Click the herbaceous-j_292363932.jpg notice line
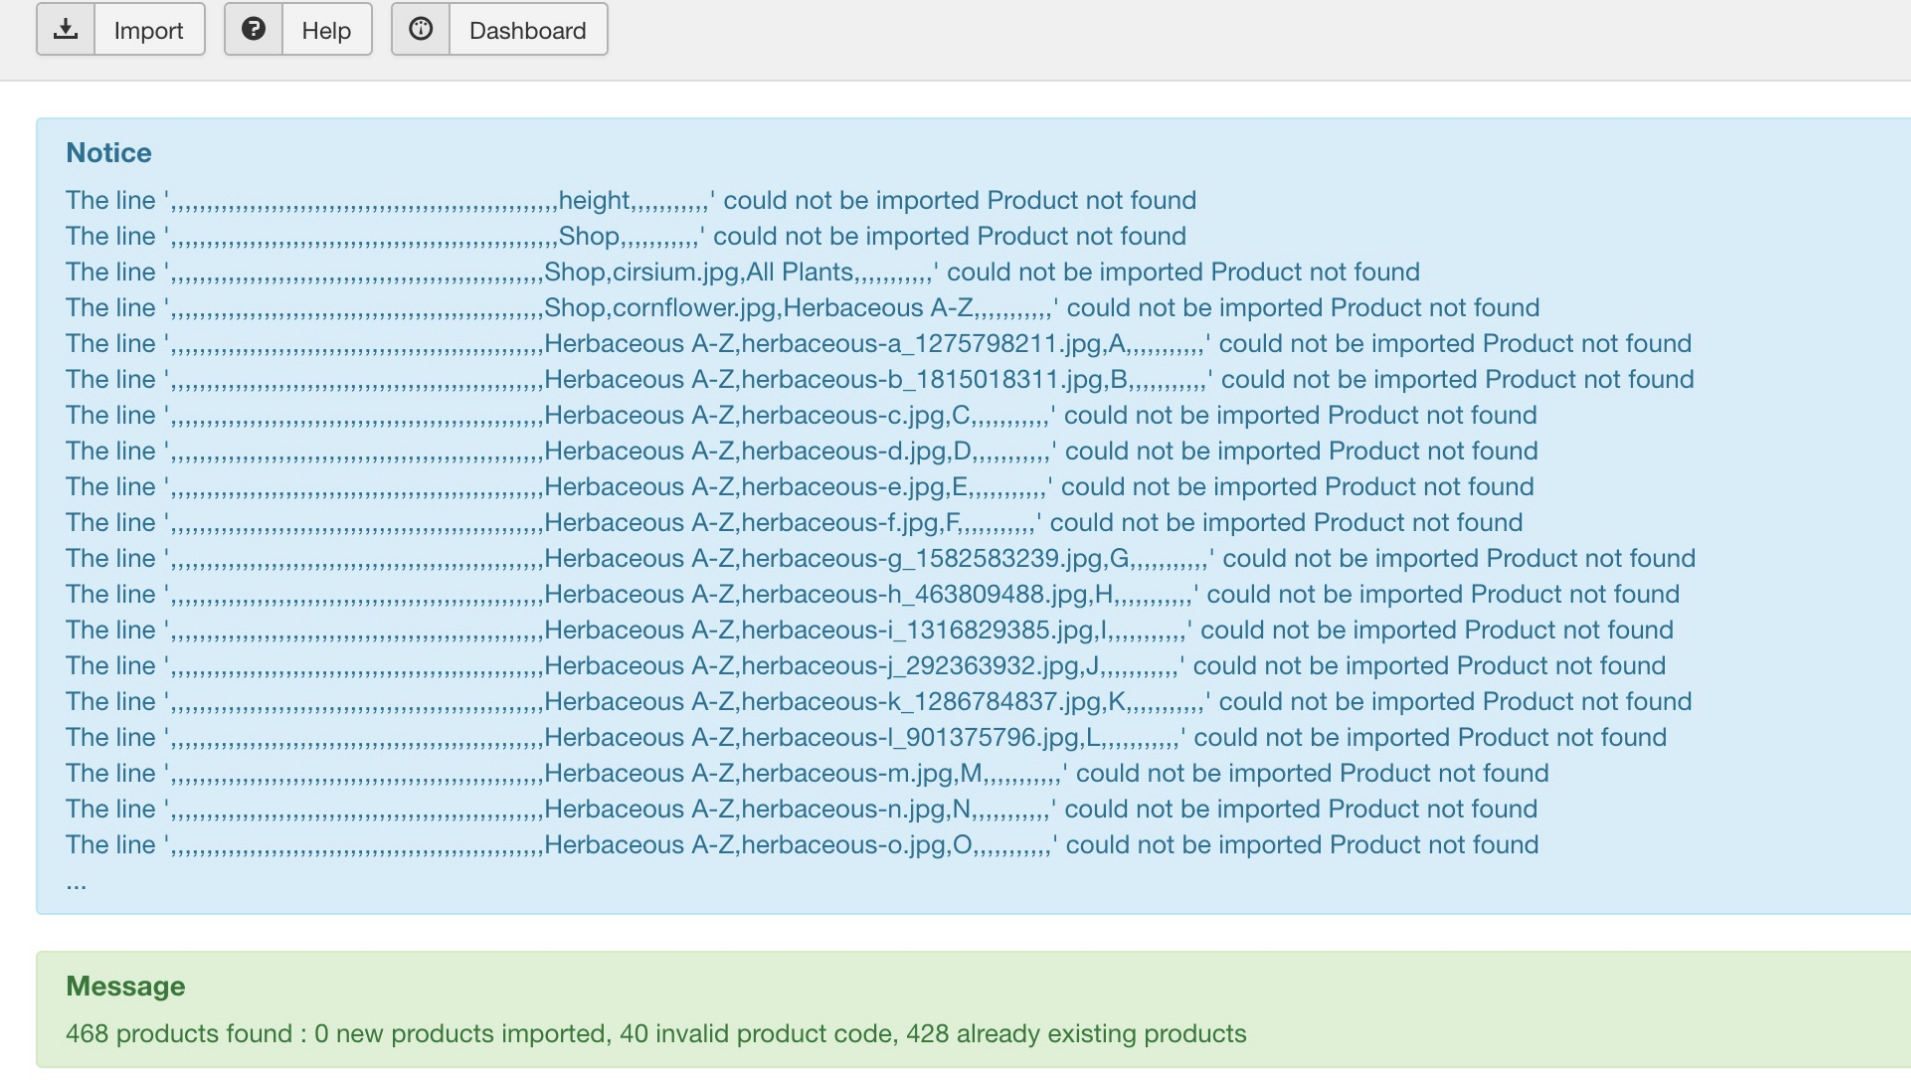Image resolution: width=1911 pixels, height=1080 pixels. (865, 666)
